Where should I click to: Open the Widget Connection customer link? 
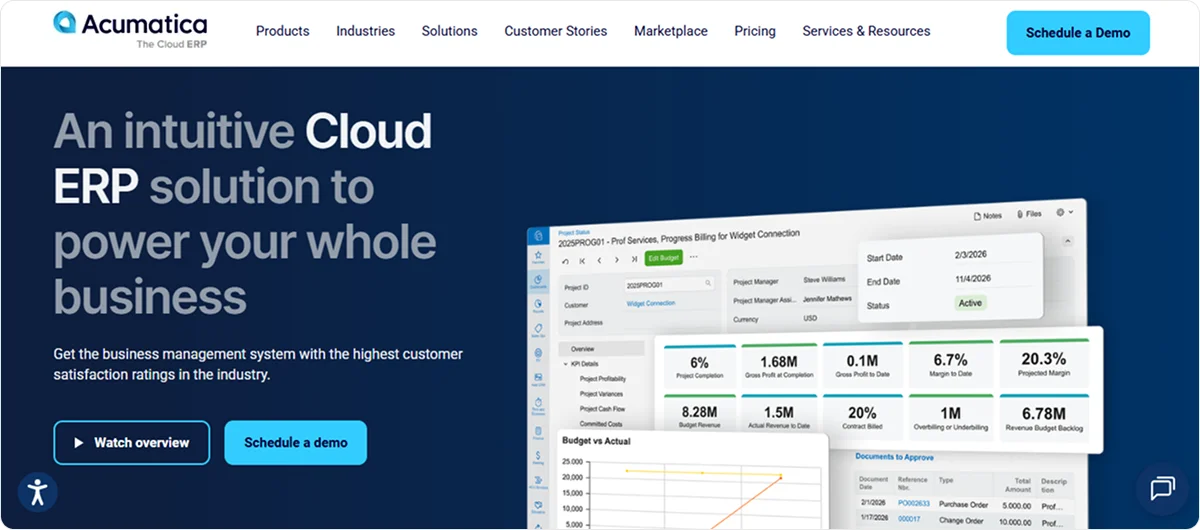coord(651,303)
